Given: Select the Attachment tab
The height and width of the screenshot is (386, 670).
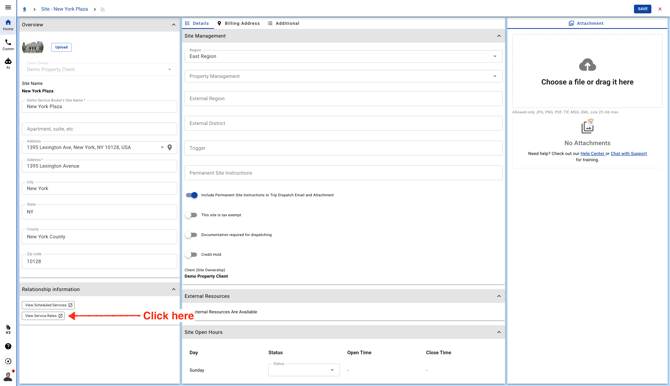Looking at the screenshot, I should coord(586,23).
